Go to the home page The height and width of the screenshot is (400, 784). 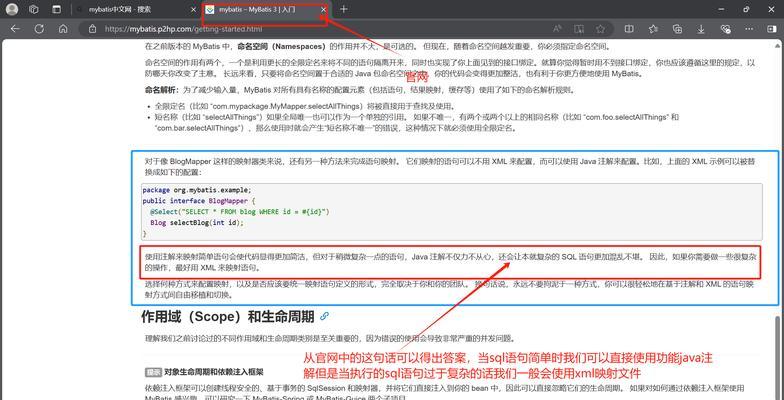point(63,29)
